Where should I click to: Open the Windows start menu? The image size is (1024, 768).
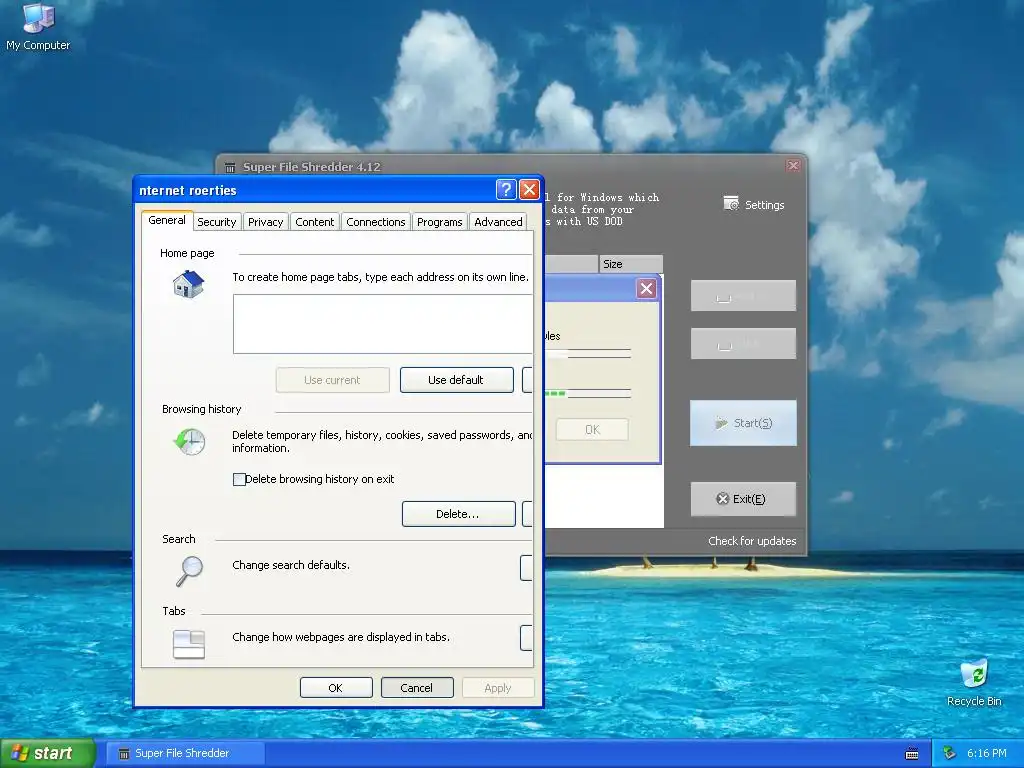[x=47, y=754]
